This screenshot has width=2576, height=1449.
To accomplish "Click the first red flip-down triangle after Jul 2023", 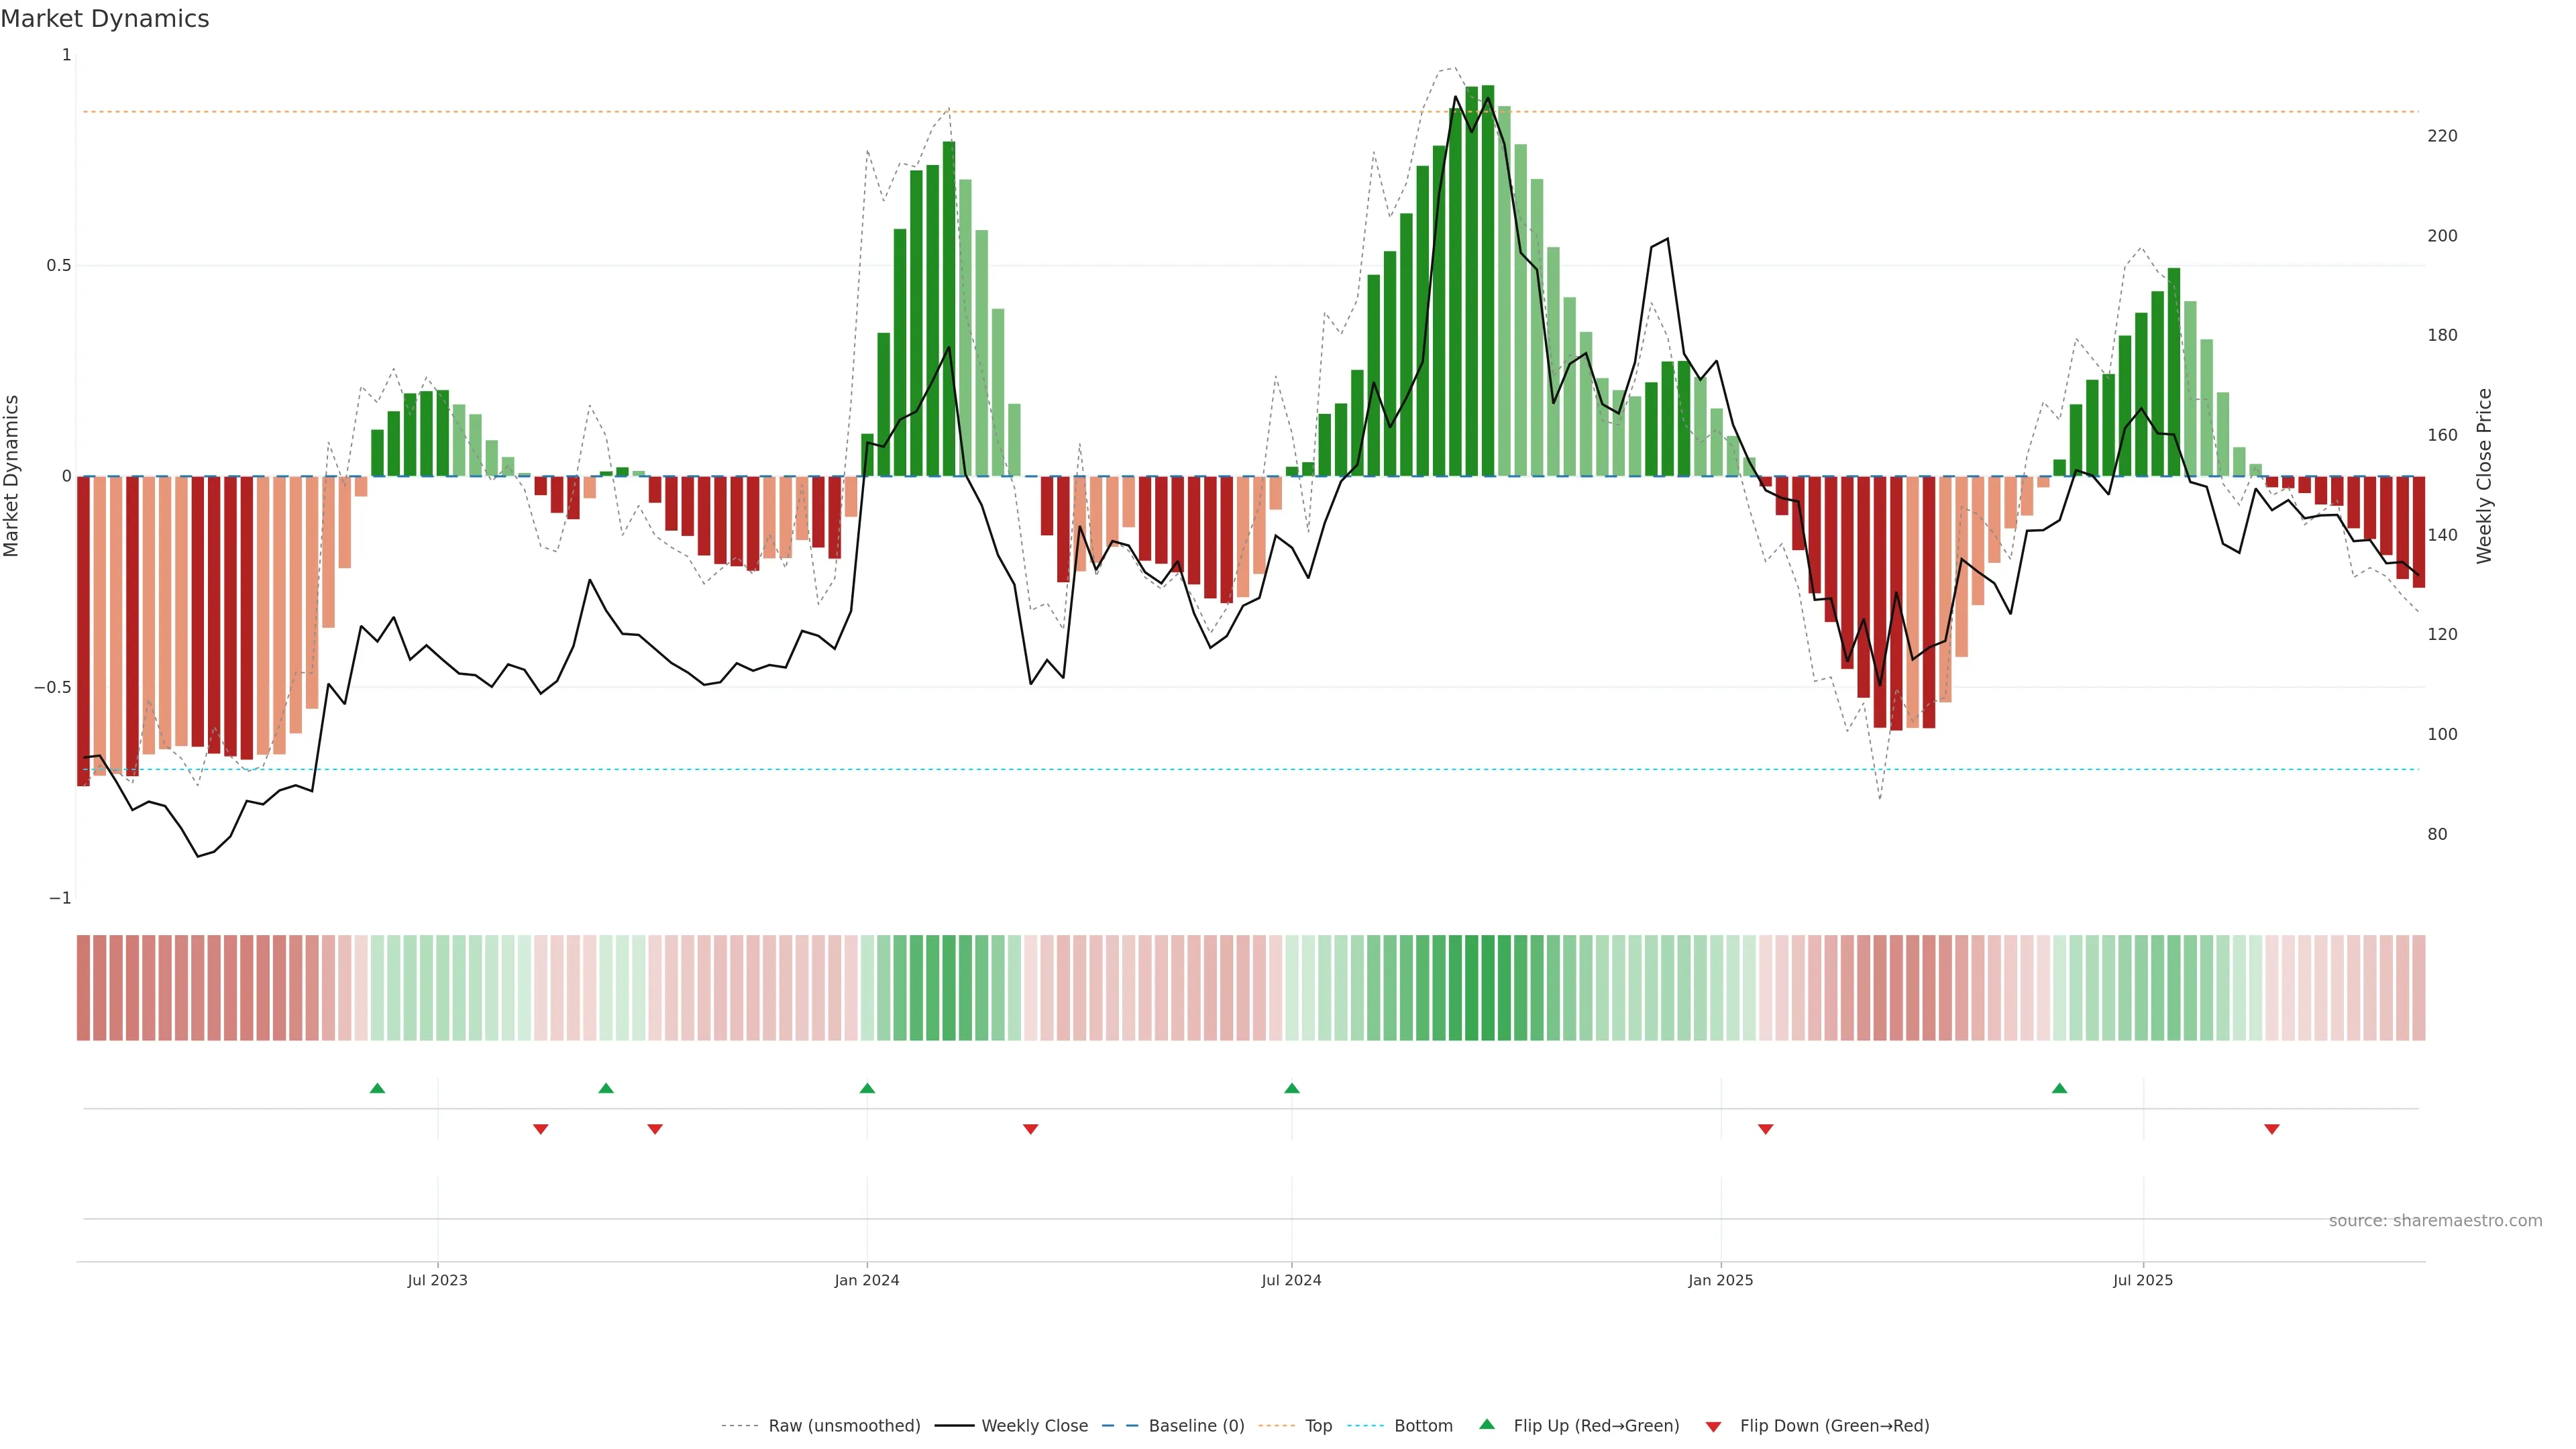I will click(541, 1129).
